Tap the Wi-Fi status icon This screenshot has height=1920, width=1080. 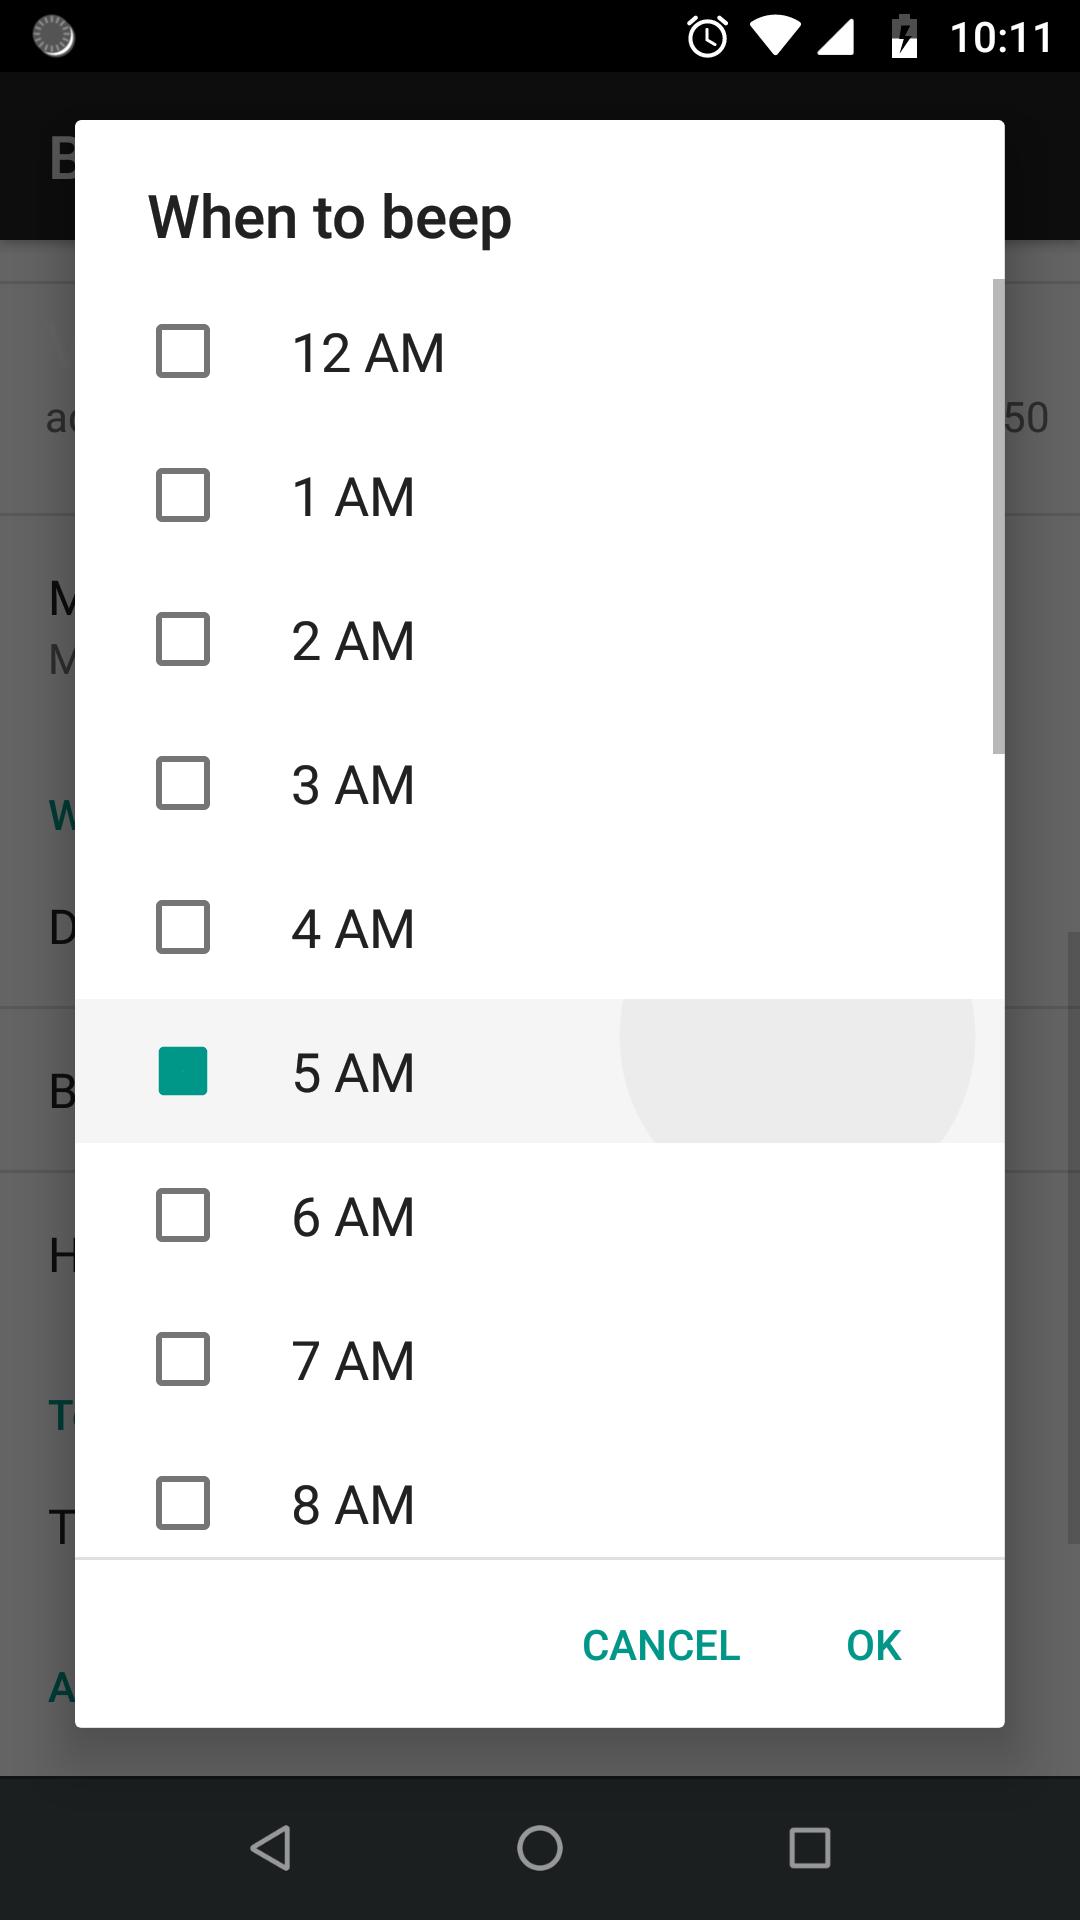click(774, 38)
